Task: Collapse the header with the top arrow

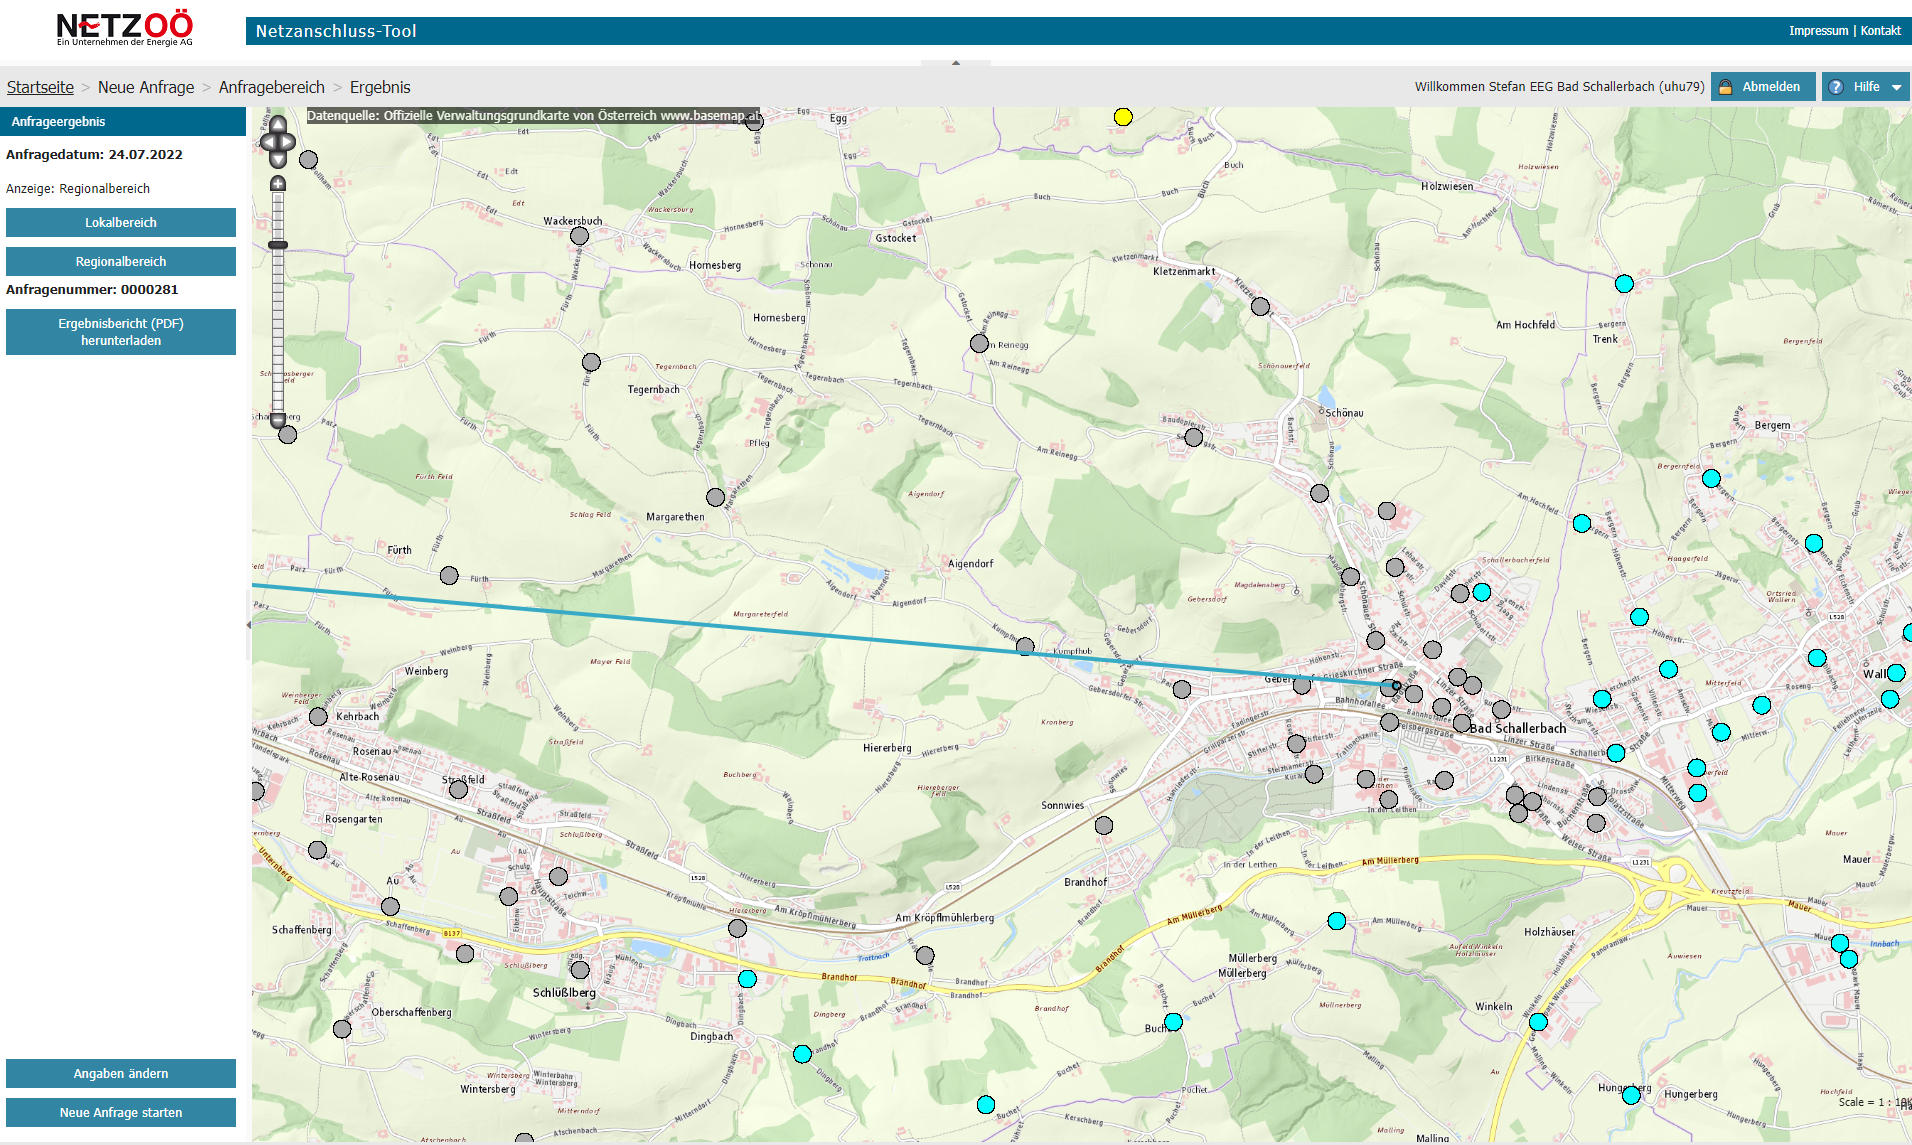Action: coord(956,63)
